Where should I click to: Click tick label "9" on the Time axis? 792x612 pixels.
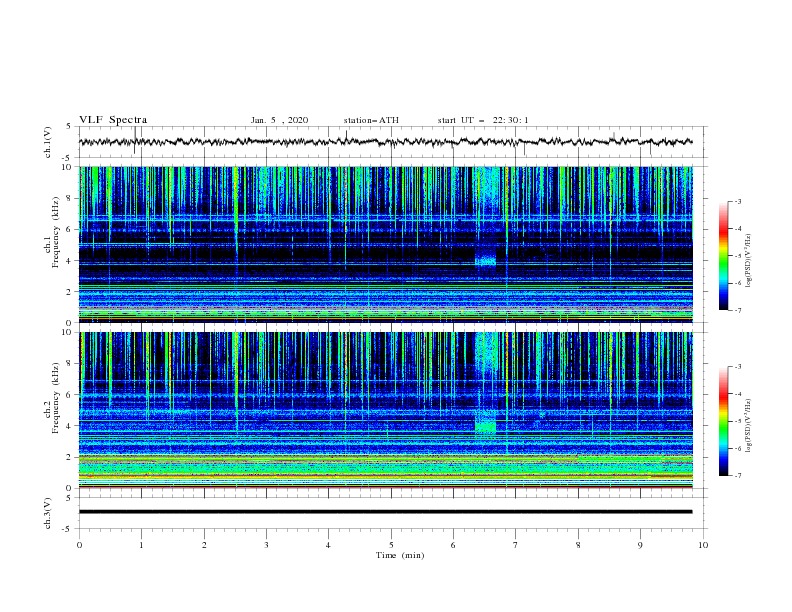pos(640,545)
